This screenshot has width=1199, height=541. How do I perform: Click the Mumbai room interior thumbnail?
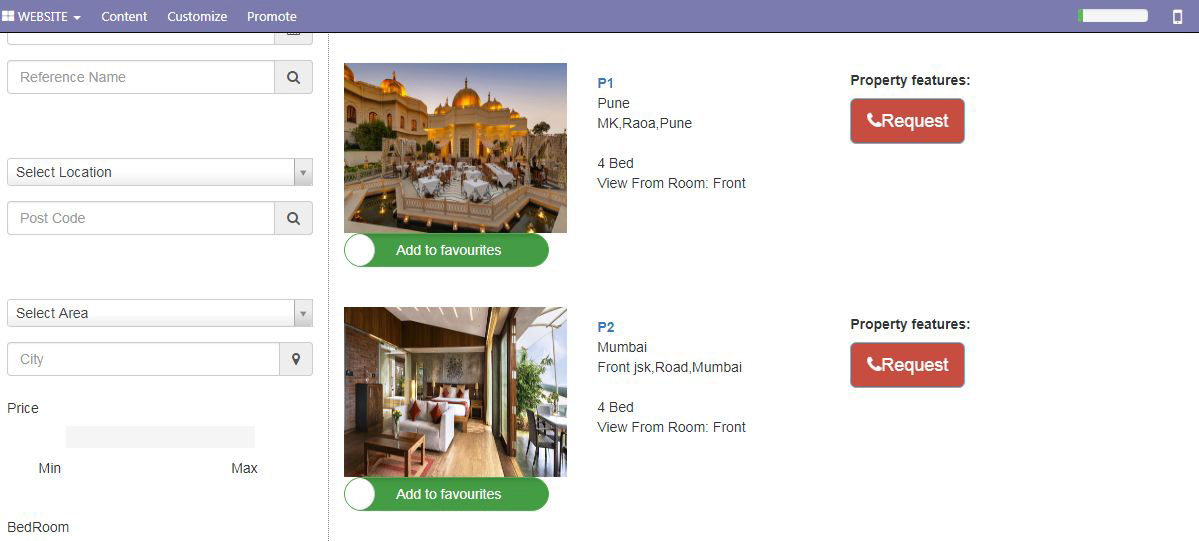[x=455, y=393]
